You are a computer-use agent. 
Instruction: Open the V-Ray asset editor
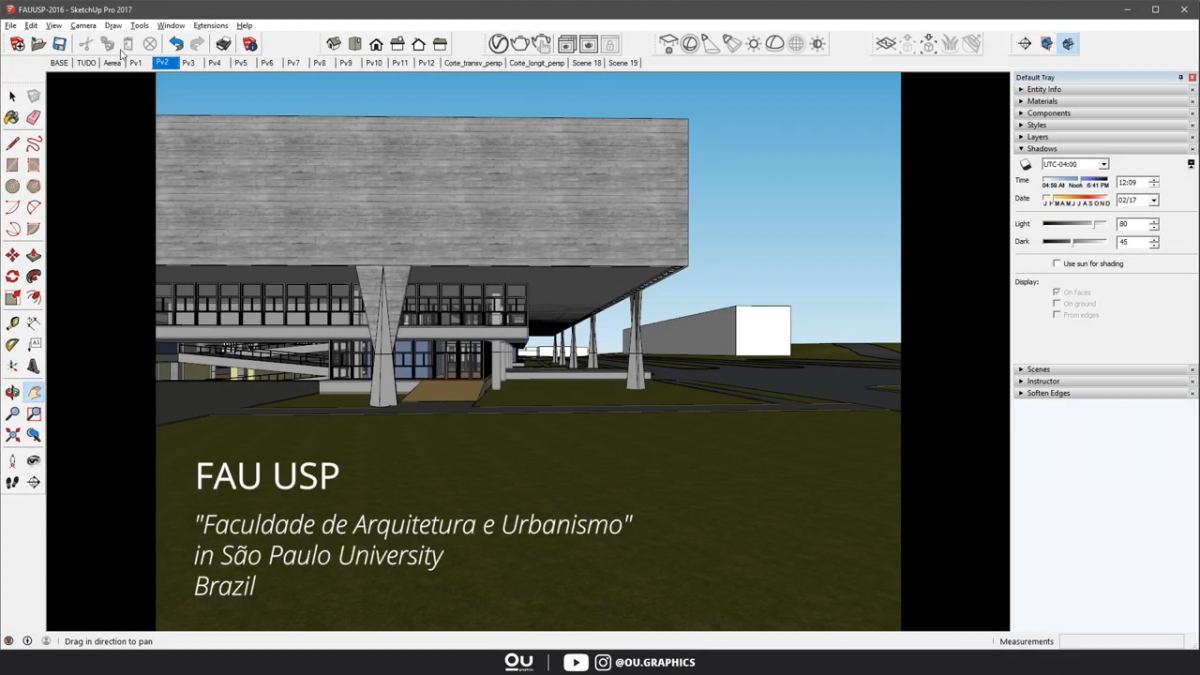[x=498, y=44]
